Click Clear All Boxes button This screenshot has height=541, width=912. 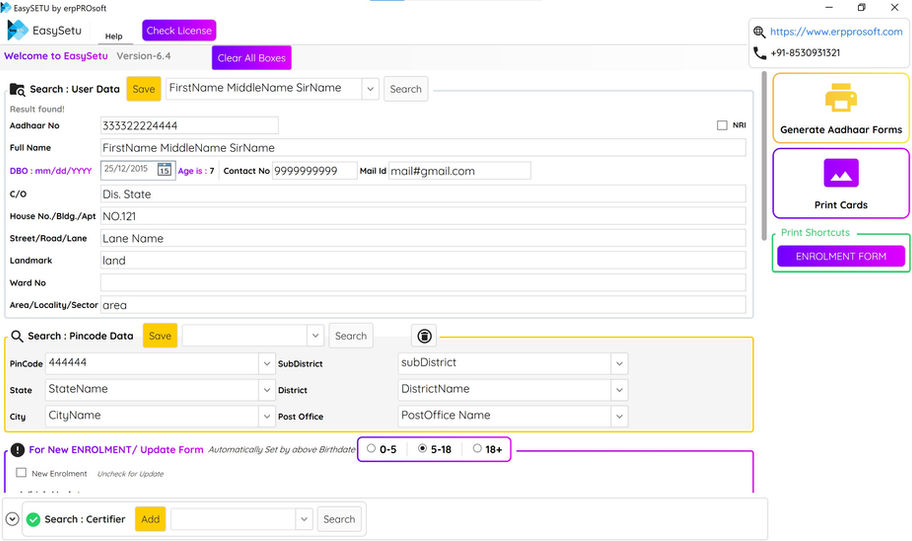click(x=251, y=58)
